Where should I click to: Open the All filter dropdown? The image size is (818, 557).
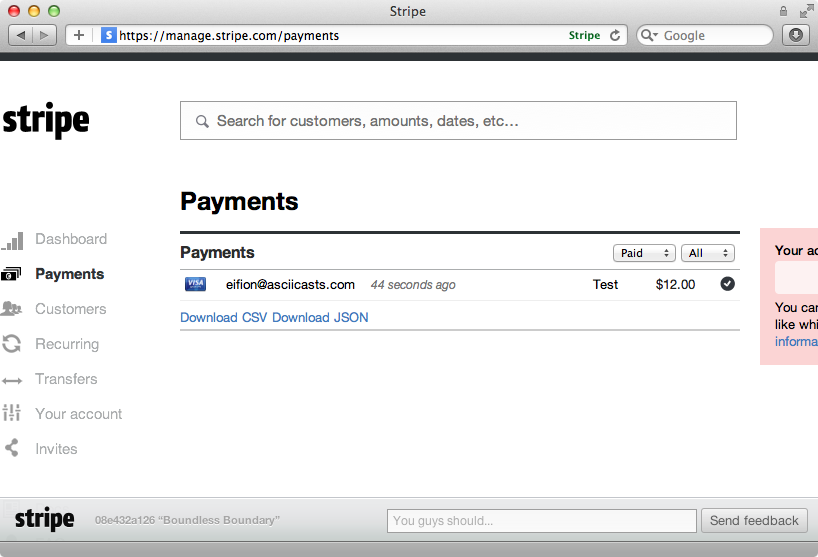tap(708, 253)
